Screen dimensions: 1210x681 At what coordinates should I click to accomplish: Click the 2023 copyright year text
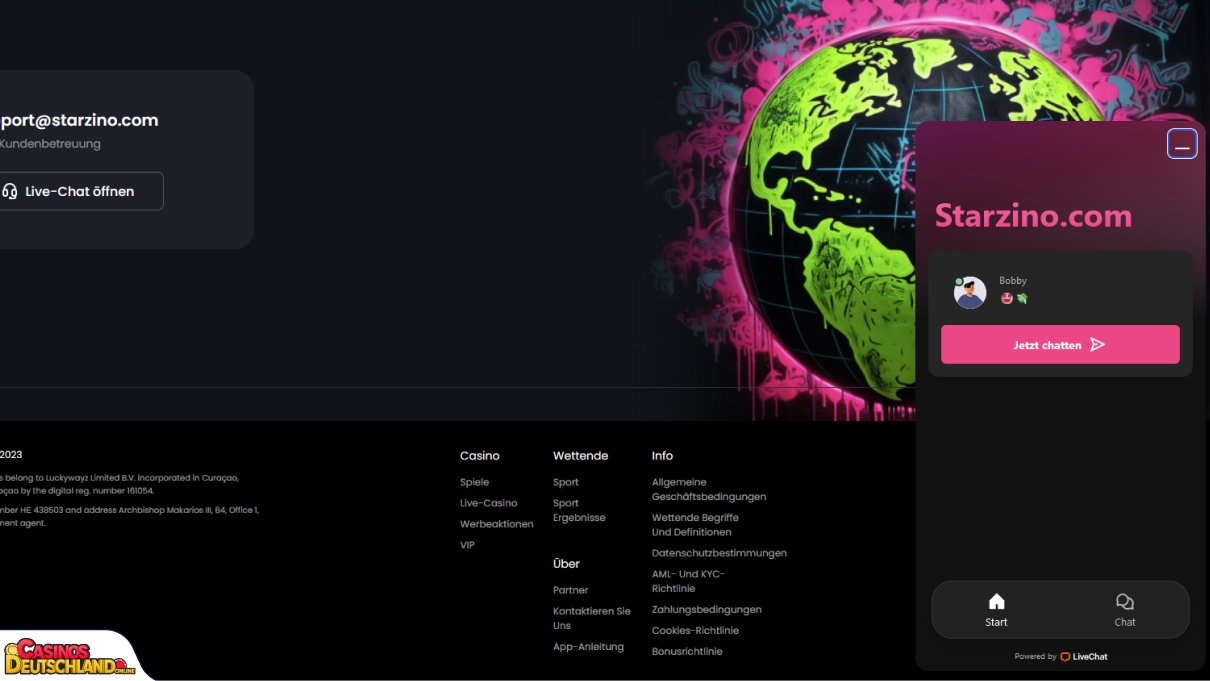(11, 455)
